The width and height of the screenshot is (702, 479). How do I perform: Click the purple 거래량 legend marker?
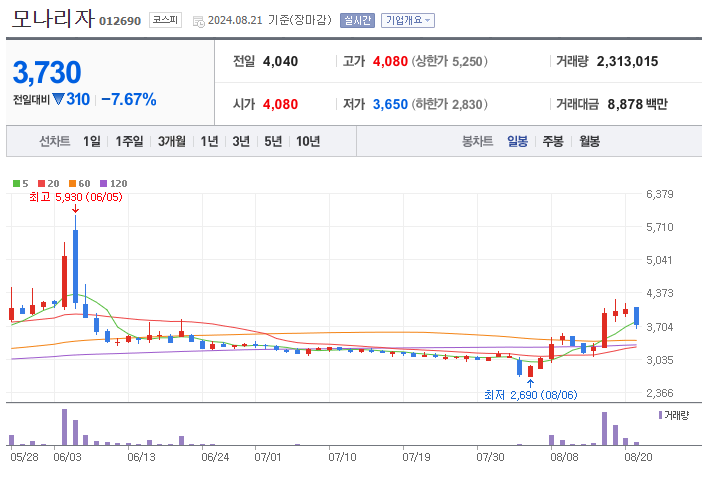coord(660,415)
